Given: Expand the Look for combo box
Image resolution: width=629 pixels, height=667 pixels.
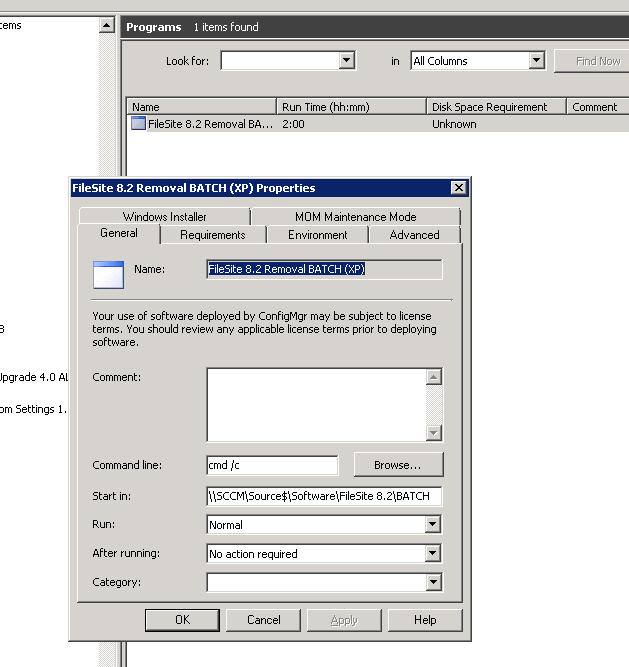Looking at the screenshot, I should click(x=346, y=61).
